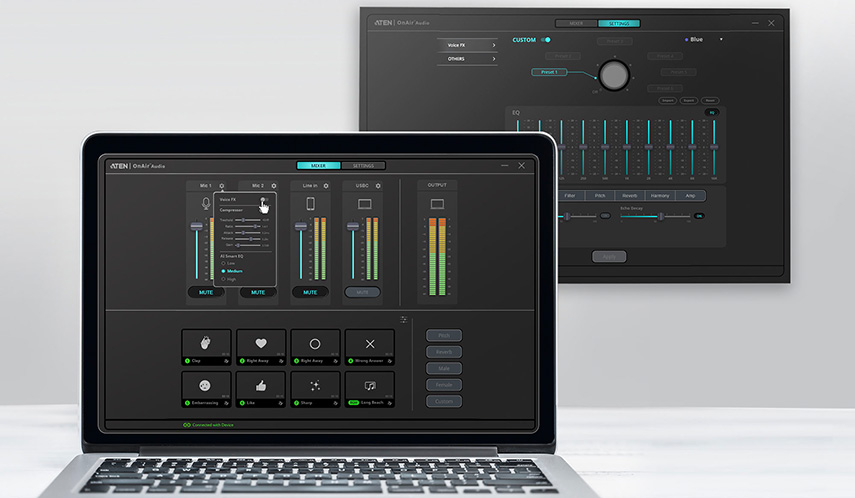This screenshot has height=498, width=855.
Task: Click the Female voice effect button
Action: click(x=444, y=385)
